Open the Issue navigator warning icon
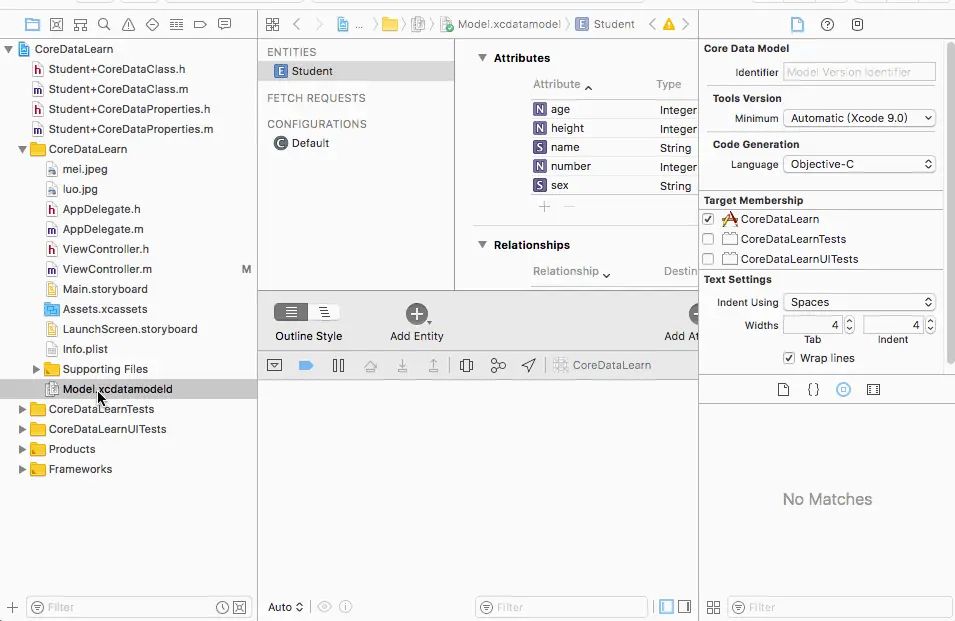955x621 pixels. point(129,24)
